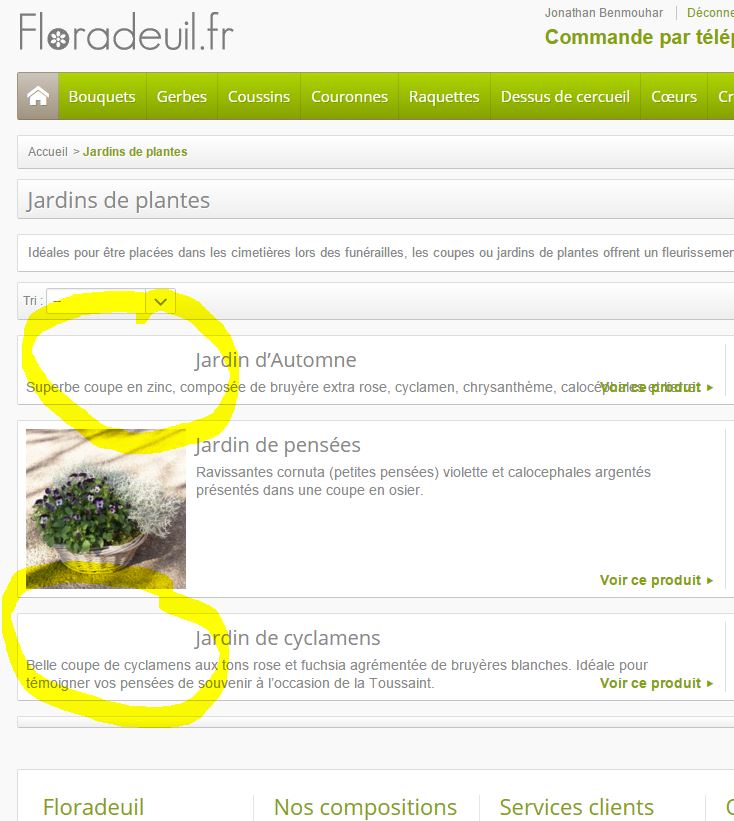Open the Tri sorting dropdown
The width and height of the screenshot is (734, 821).
click(110, 301)
